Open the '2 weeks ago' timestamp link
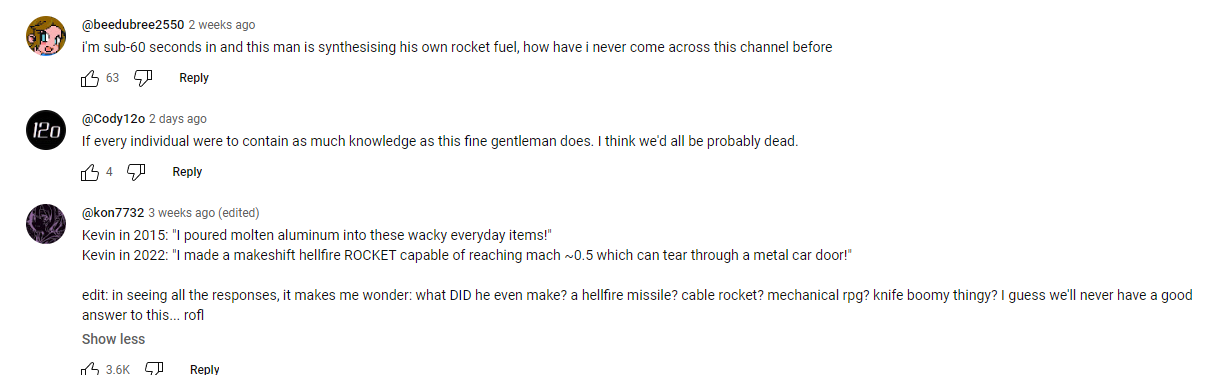This screenshot has height=375, width=1224. coord(222,24)
